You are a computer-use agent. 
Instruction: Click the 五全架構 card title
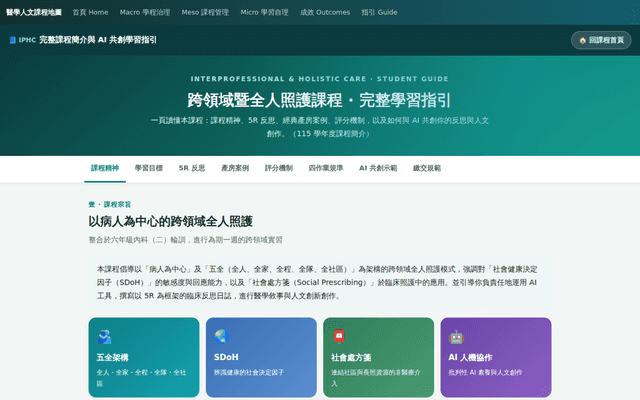click(x=113, y=358)
